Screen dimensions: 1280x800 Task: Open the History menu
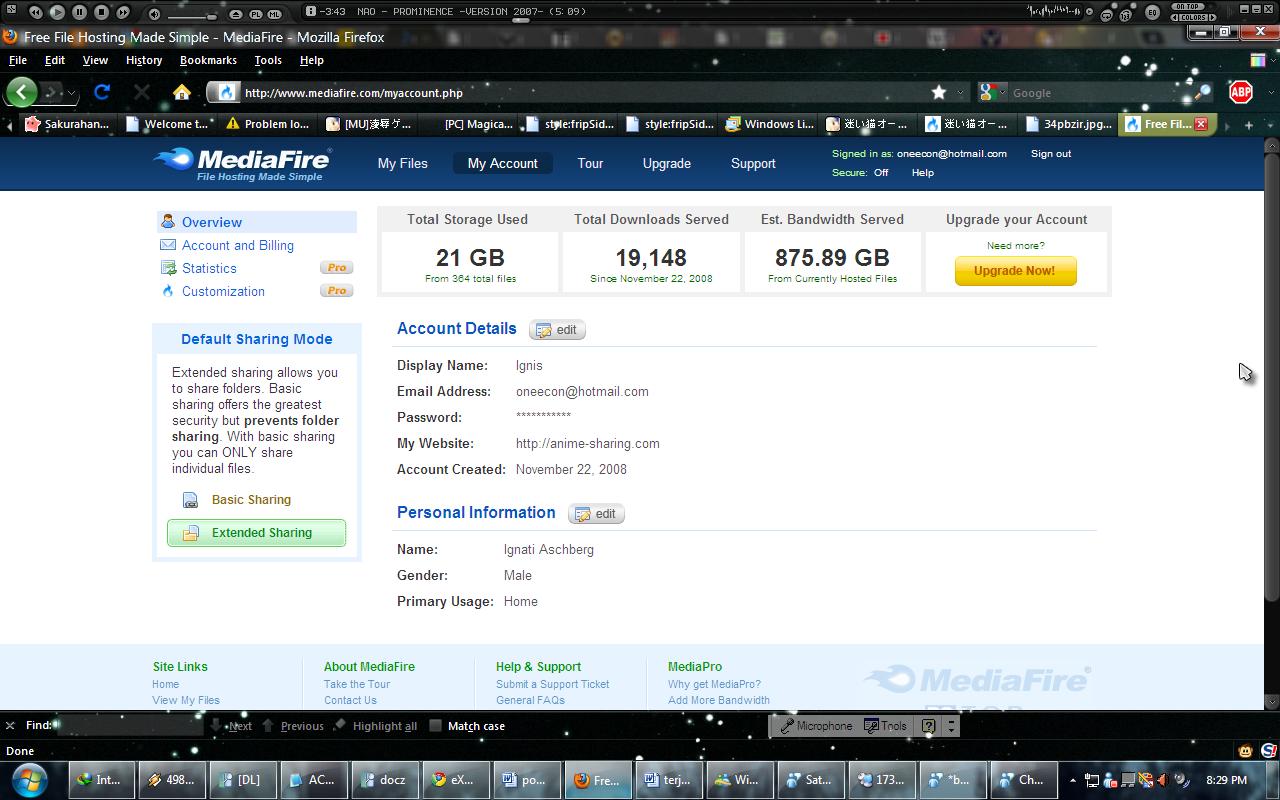coord(144,60)
